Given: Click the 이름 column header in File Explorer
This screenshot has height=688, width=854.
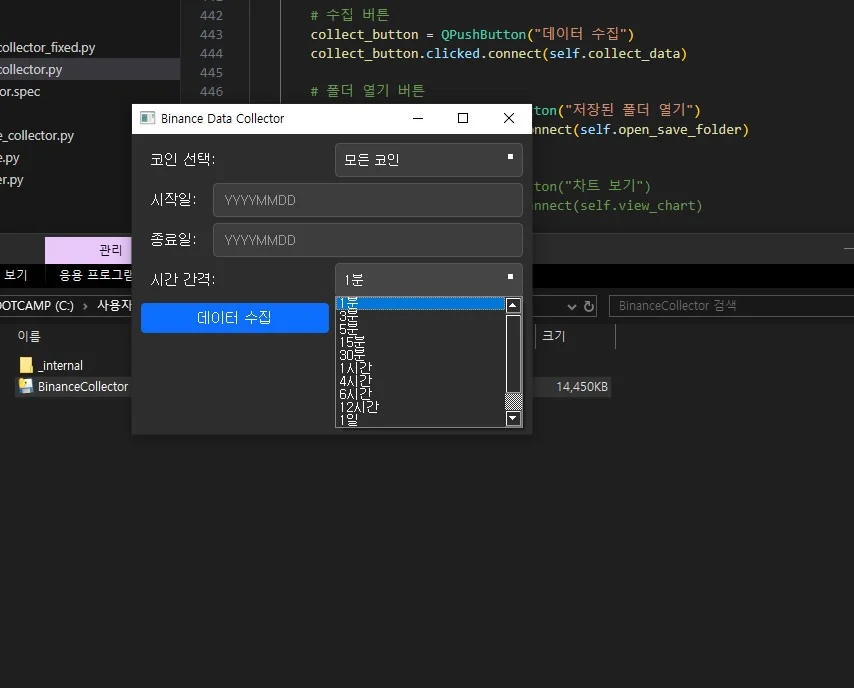Looking at the screenshot, I should (29, 336).
